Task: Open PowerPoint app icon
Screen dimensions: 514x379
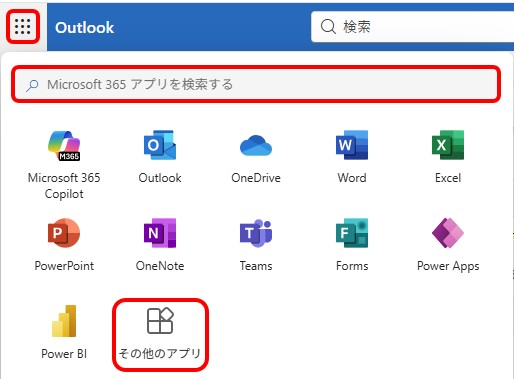Action: (64, 233)
